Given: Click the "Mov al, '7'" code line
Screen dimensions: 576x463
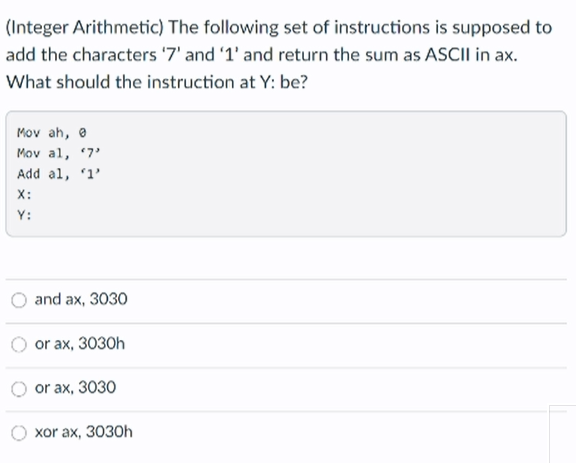Looking at the screenshot, I should tap(59, 153).
